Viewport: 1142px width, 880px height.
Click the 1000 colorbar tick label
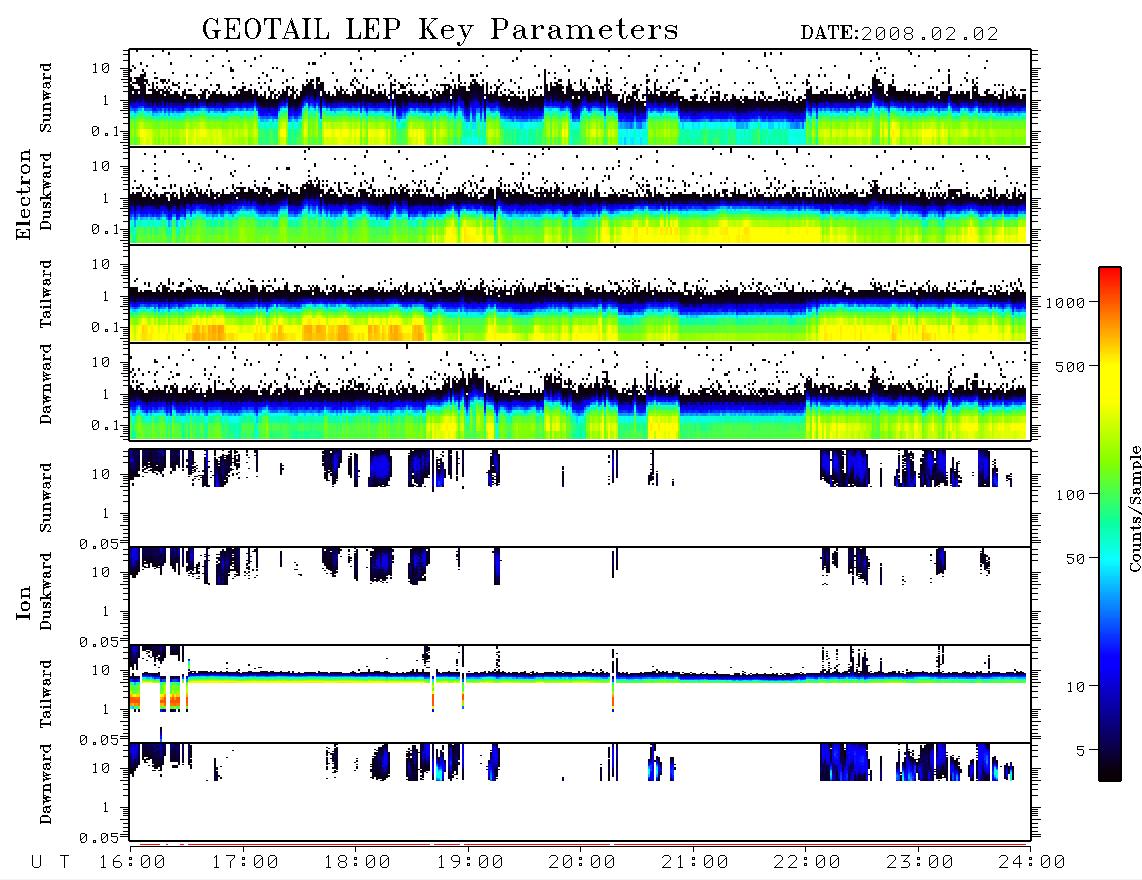pos(1066,303)
